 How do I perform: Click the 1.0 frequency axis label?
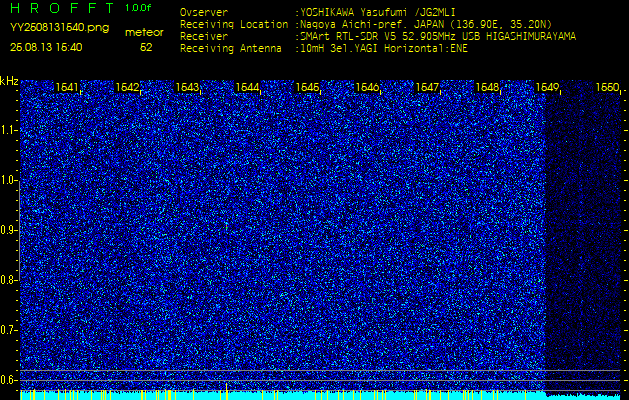[x=9, y=181]
